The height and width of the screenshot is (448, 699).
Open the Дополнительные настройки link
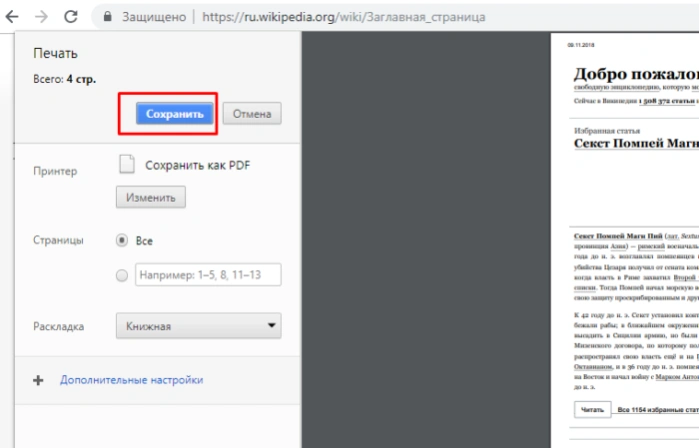coord(132,380)
